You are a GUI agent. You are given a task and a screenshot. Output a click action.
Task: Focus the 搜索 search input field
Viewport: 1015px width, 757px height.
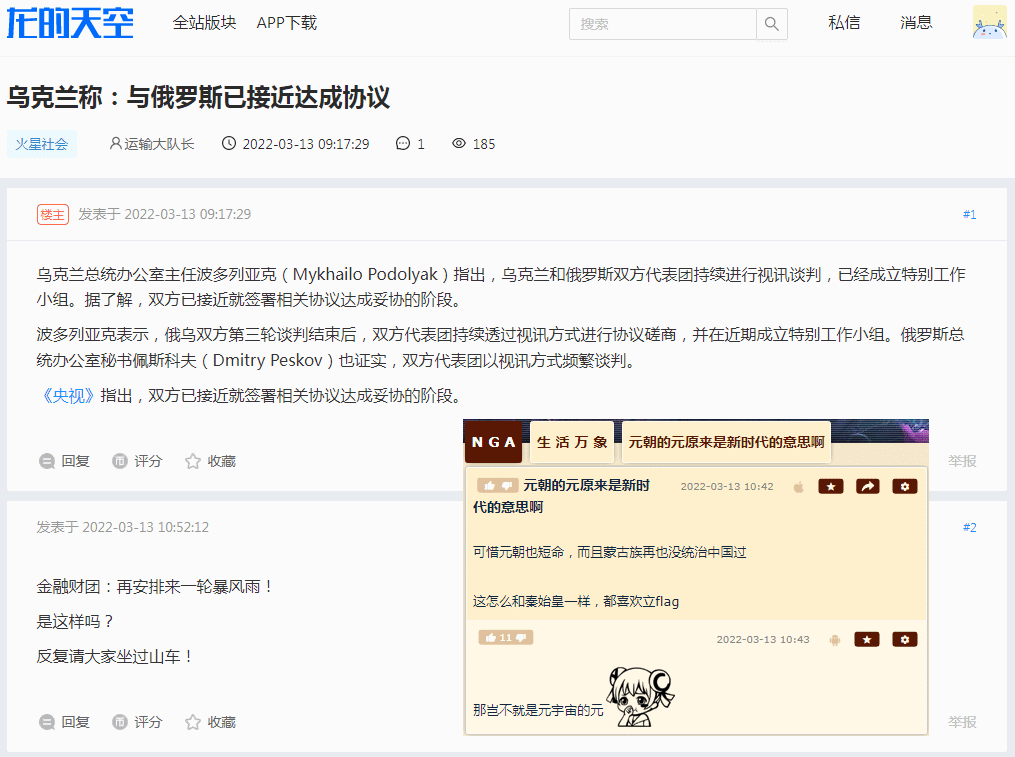point(662,24)
